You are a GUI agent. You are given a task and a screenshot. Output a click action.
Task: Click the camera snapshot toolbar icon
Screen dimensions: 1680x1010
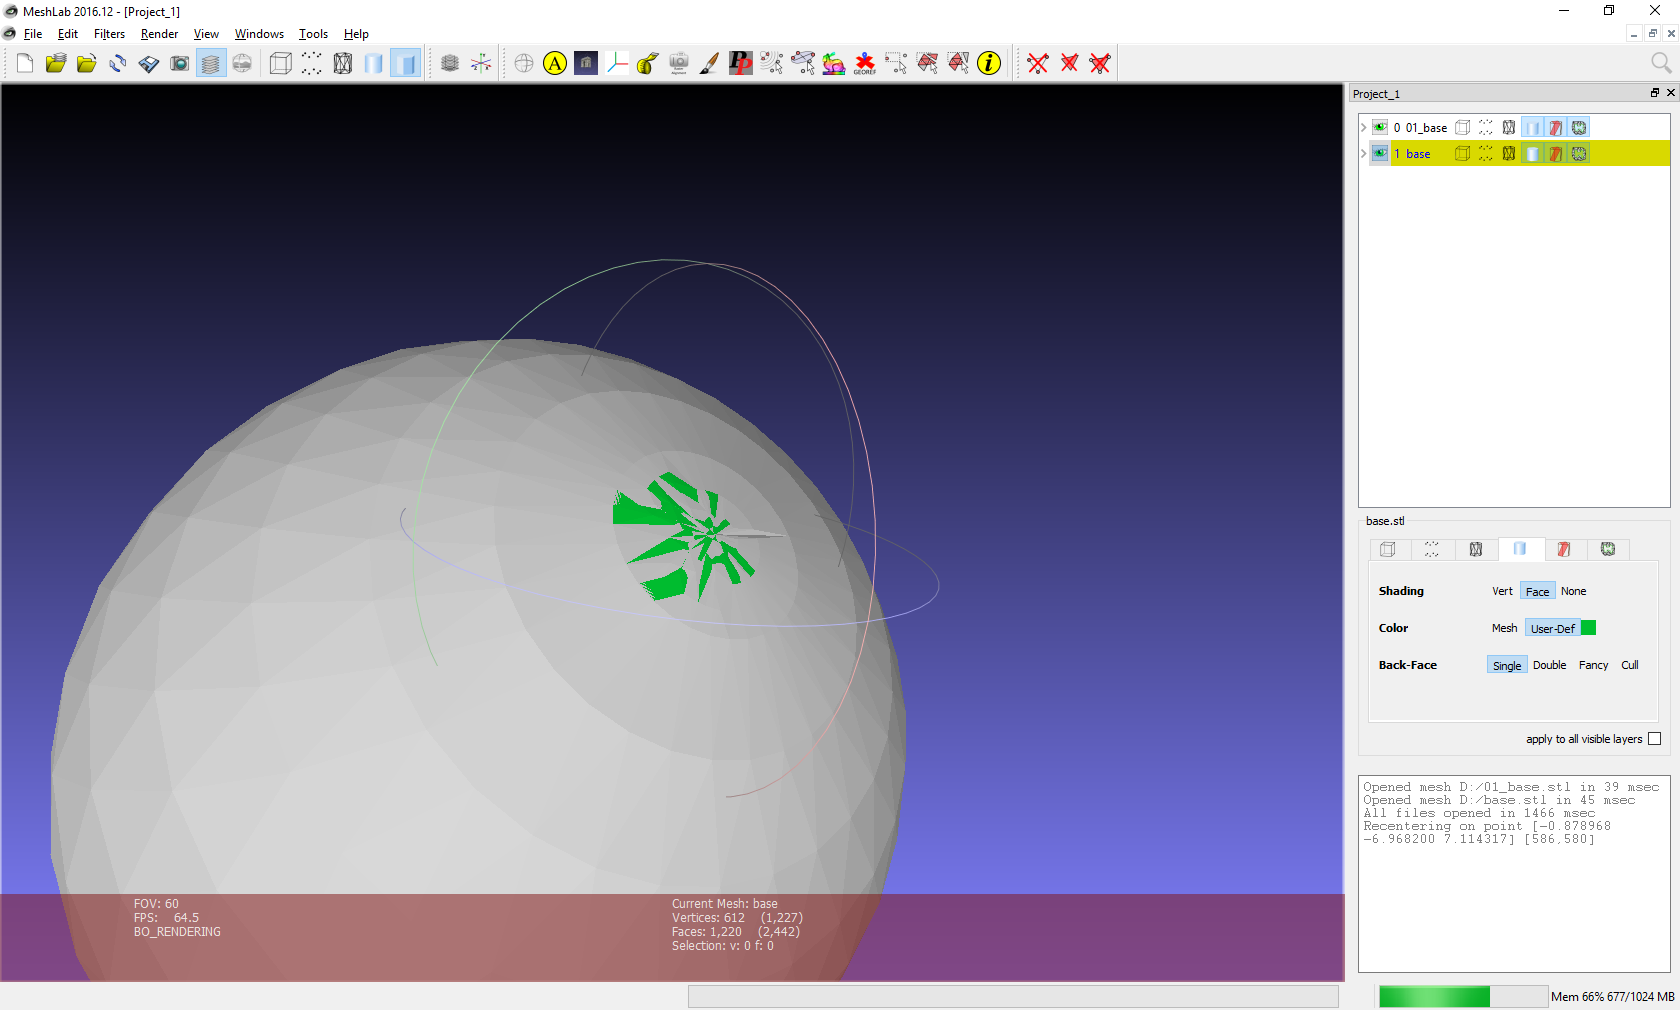point(180,64)
